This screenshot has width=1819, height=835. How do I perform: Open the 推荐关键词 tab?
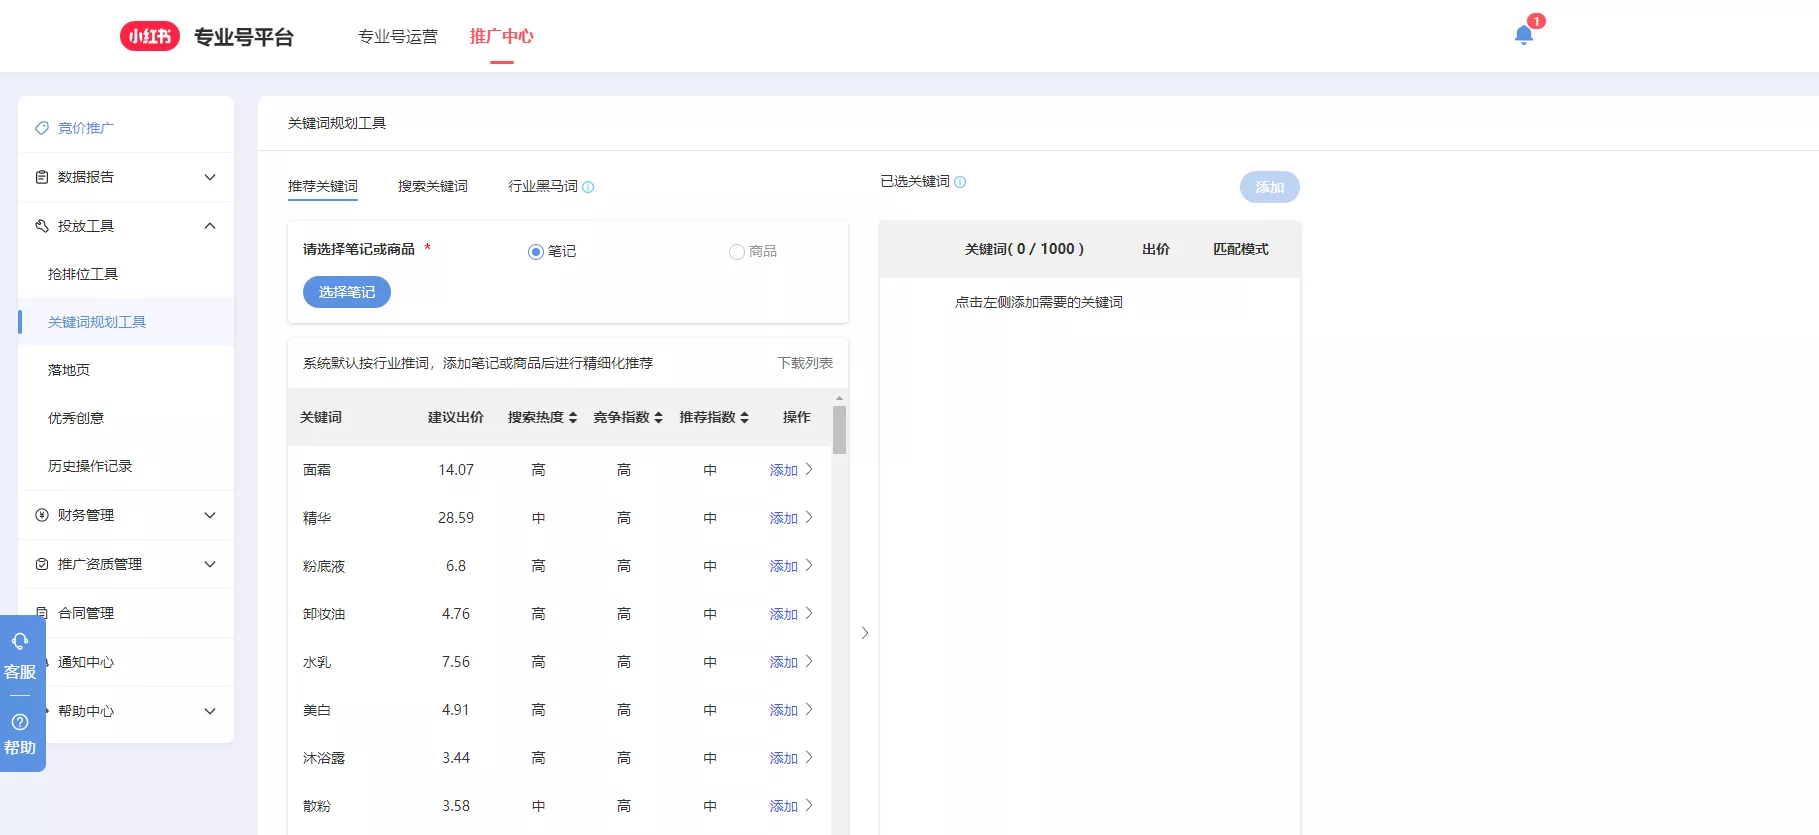pyautogui.click(x=323, y=186)
